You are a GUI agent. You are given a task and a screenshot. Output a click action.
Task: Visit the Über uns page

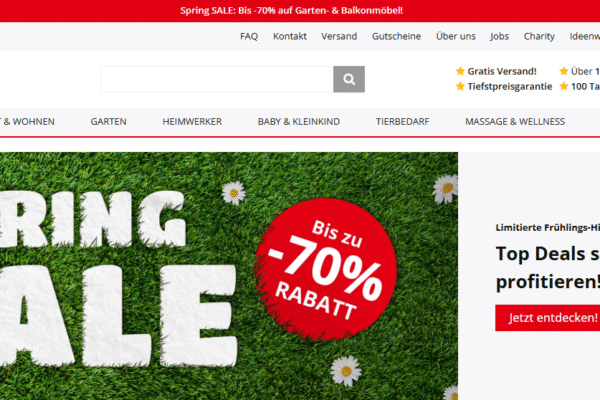coord(456,36)
